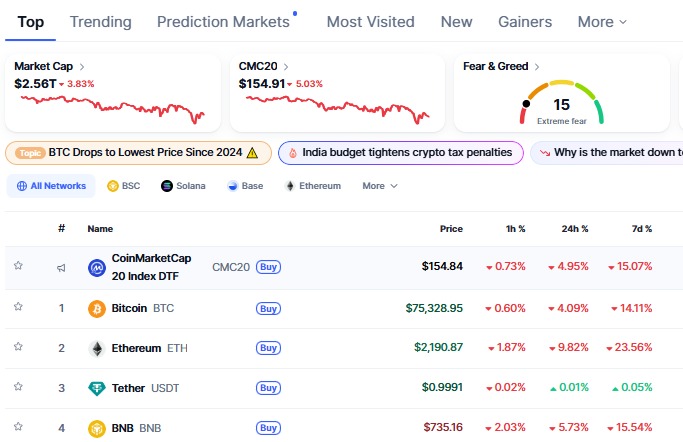Screen dimensions: 683x442
Task: Star Bitcoin to add to watchlist
Action: point(18,307)
